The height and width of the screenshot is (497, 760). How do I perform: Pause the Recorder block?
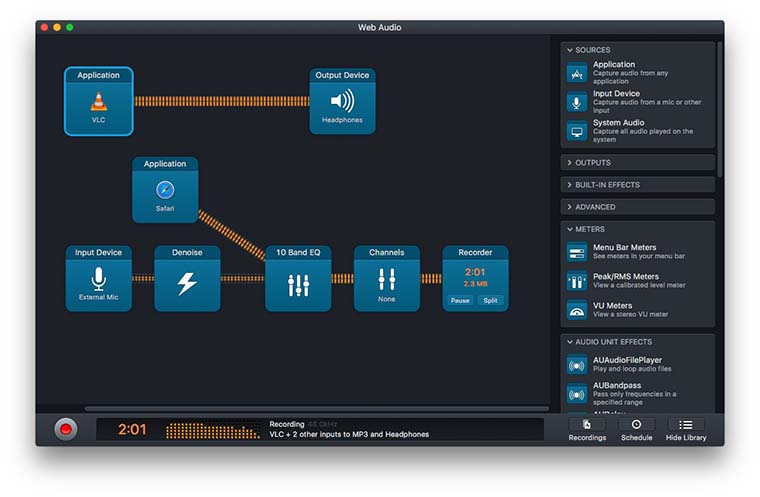coord(460,300)
